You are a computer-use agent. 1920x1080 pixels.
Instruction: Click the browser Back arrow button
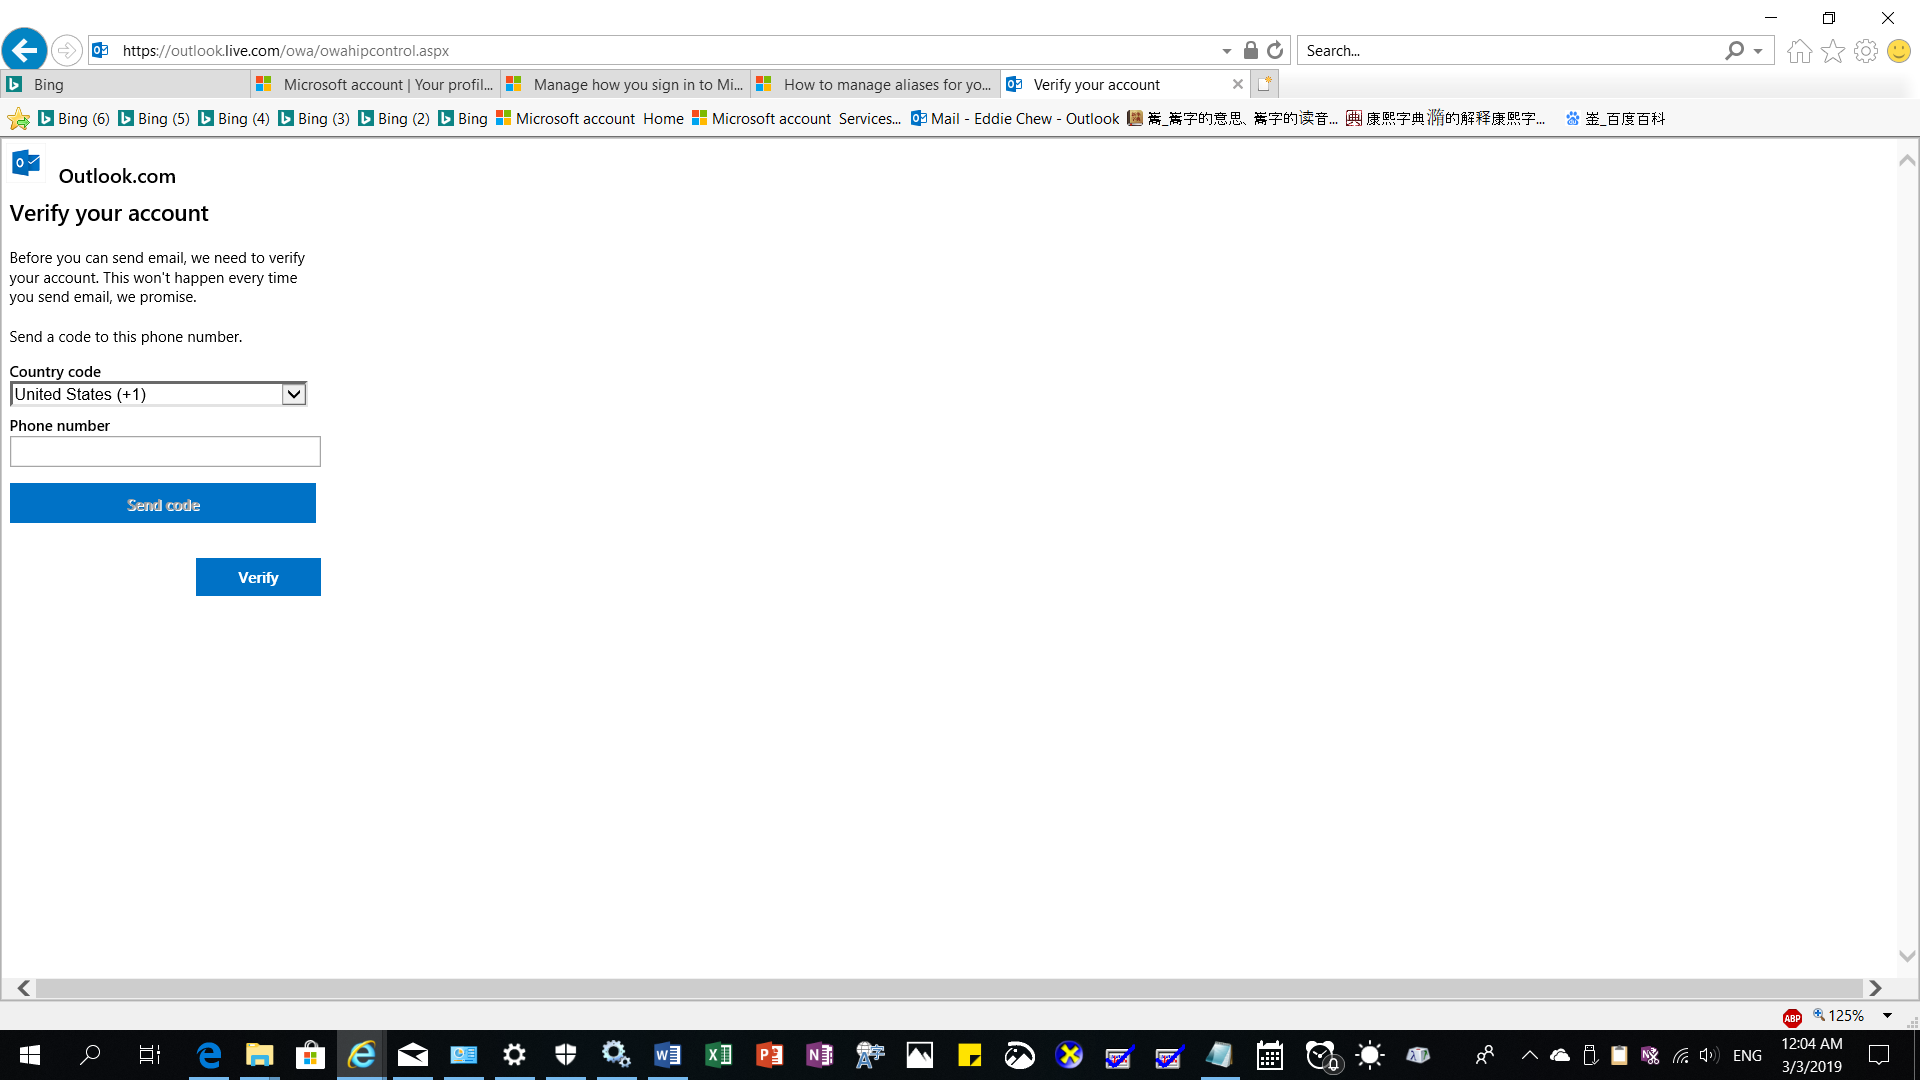(x=24, y=50)
